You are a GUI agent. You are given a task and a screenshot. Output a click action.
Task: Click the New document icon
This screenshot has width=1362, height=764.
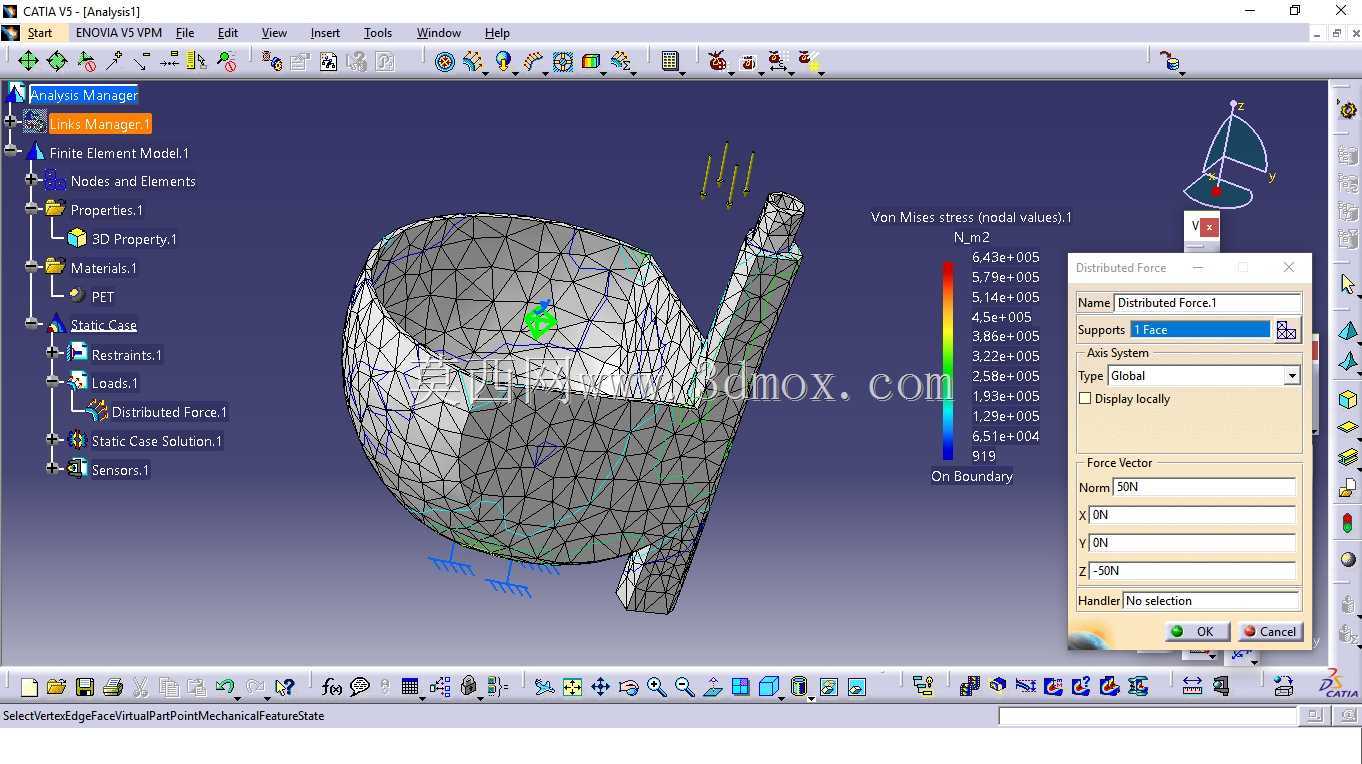(29, 687)
